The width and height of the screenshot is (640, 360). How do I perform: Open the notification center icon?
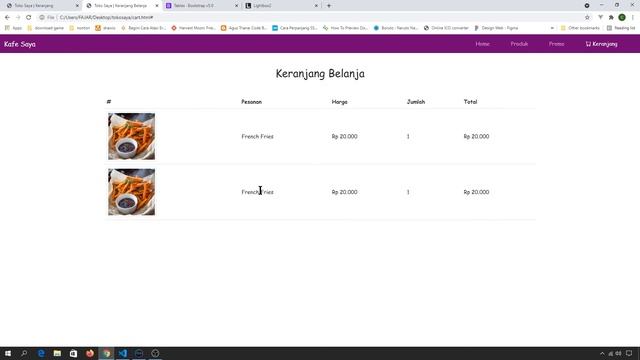coord(629,353)
